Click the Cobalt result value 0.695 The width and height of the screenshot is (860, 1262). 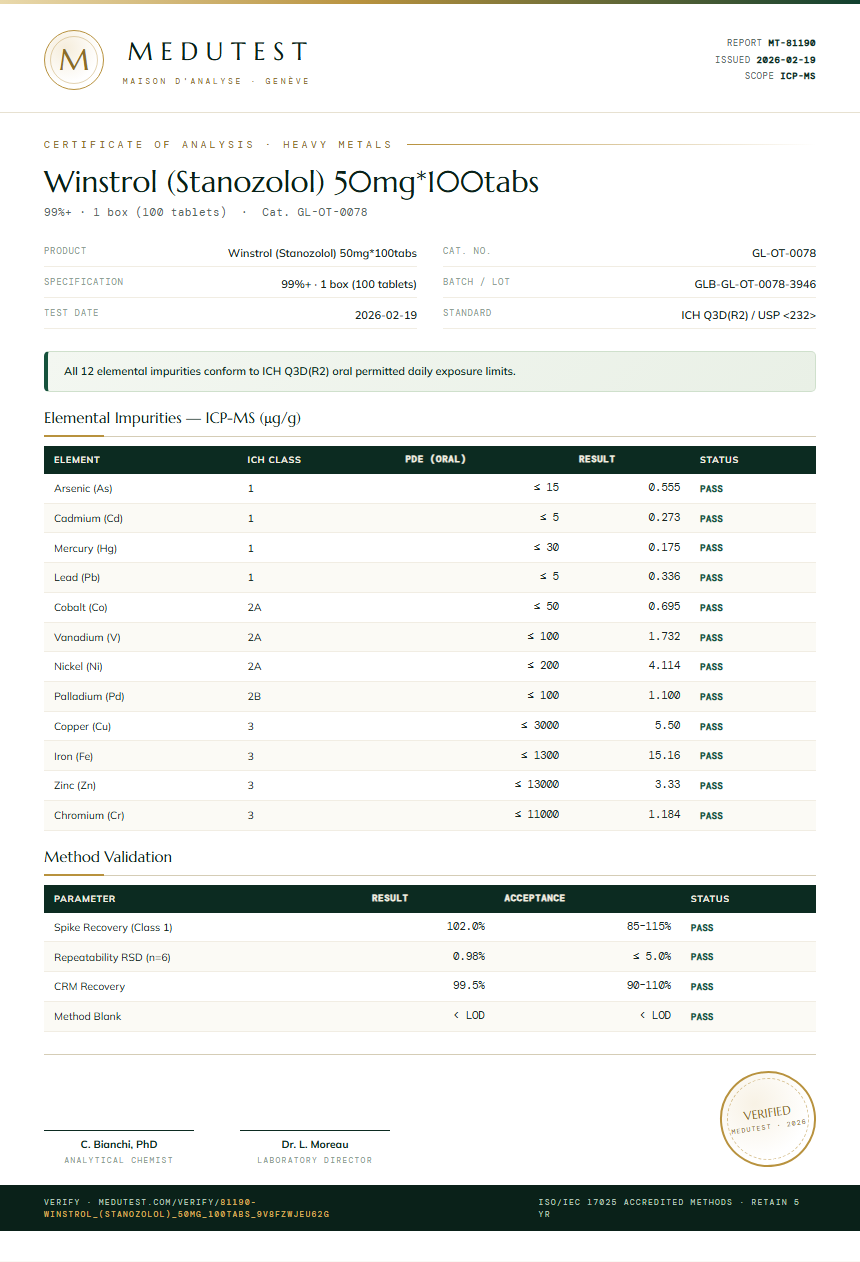pos(664,607)
